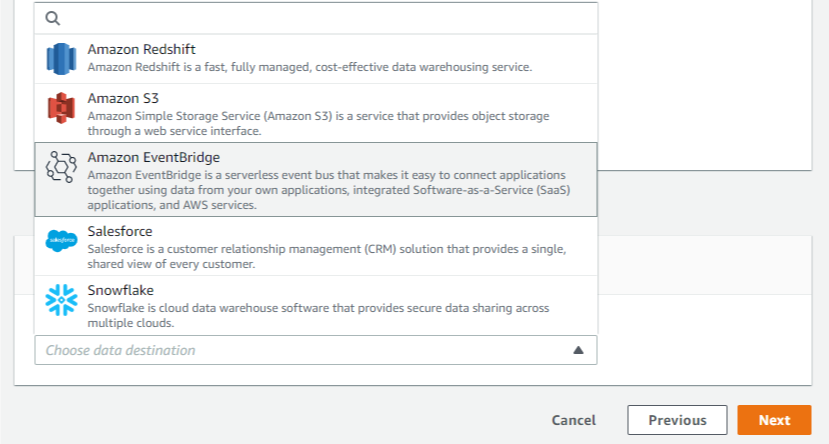The width and height of the screenshot is (829, 444).
Task: Click the Snowflake logo icon
Action: (61, 300)
